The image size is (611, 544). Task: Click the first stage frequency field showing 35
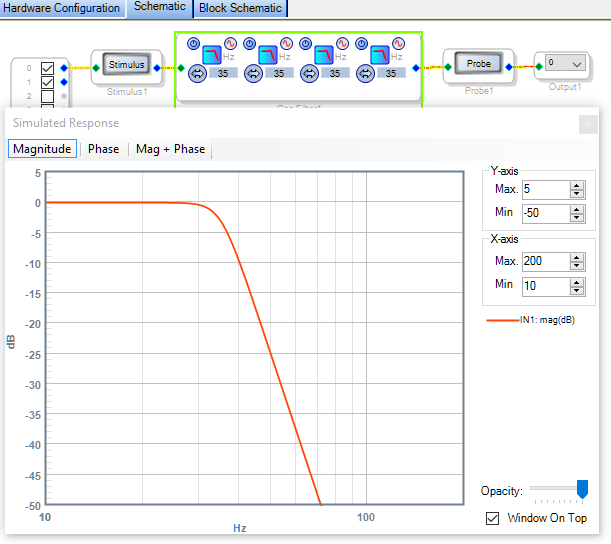pyautogui.click(x=223, y=73)
